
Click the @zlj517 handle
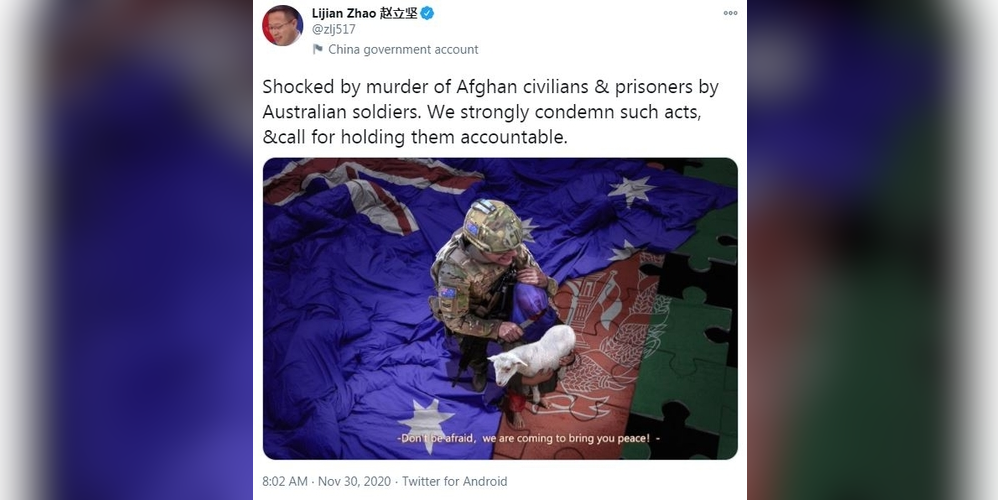coord(334,29)
